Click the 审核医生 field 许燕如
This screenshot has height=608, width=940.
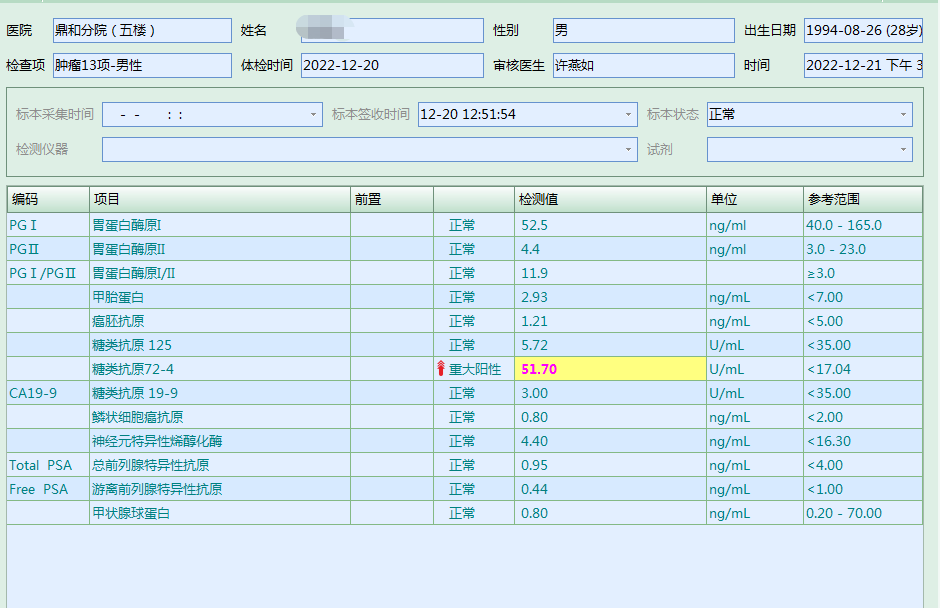[643, 66]
